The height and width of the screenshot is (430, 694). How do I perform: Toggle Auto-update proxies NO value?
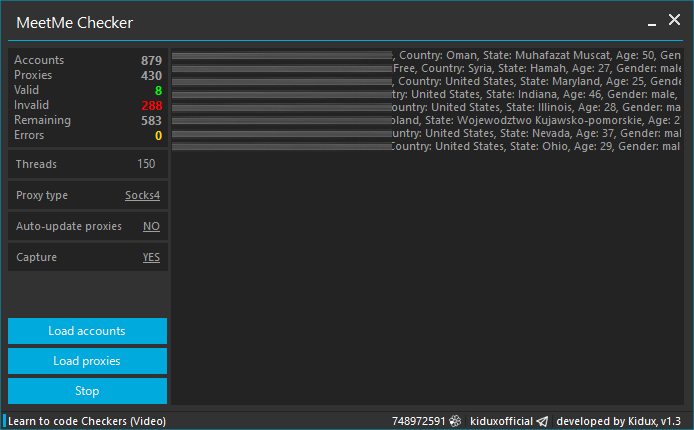151,226
